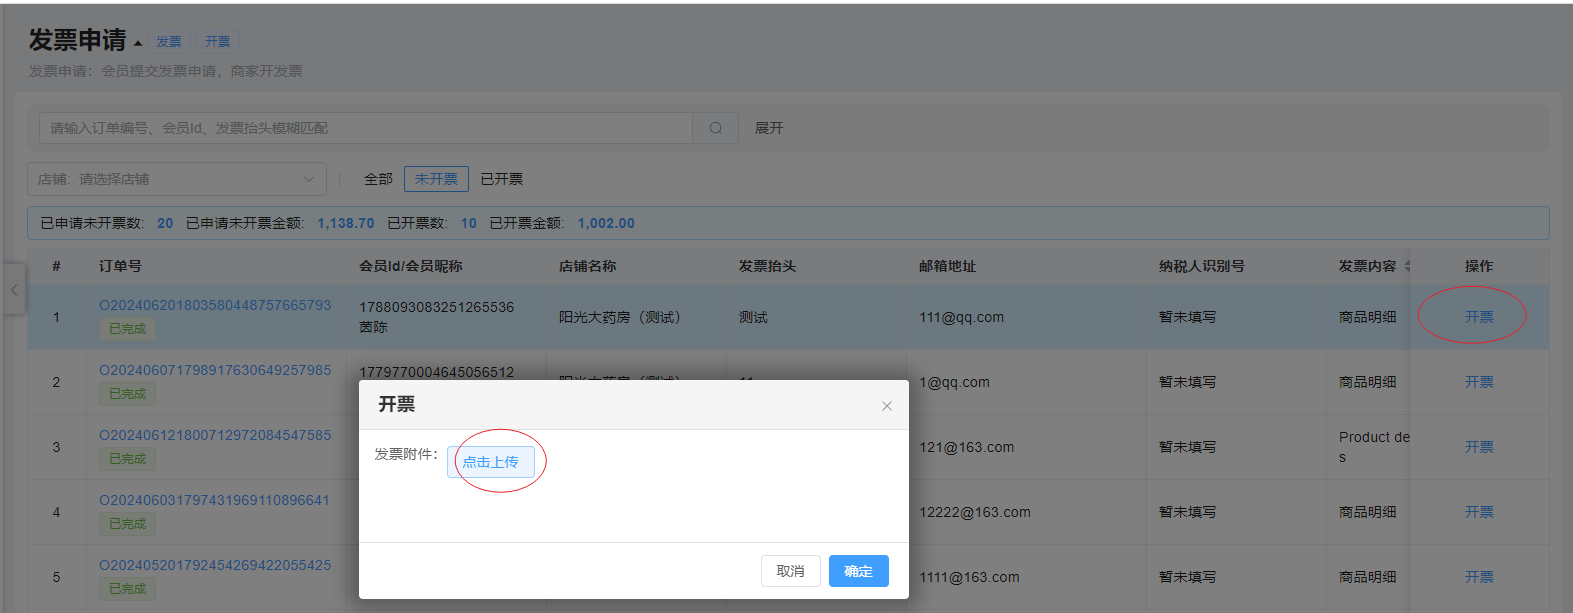
Task: Click the triangle next to 发票申请 title
Action: coord(138,43)
